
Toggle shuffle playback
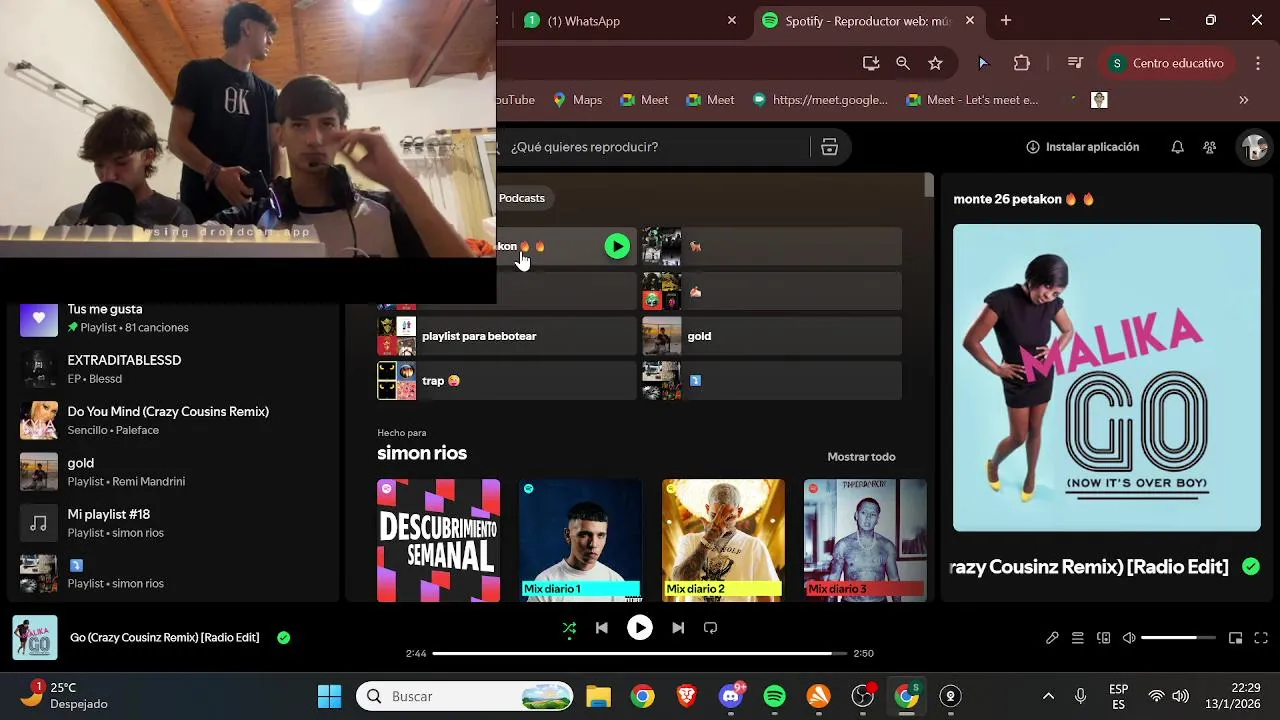point(569,628)
